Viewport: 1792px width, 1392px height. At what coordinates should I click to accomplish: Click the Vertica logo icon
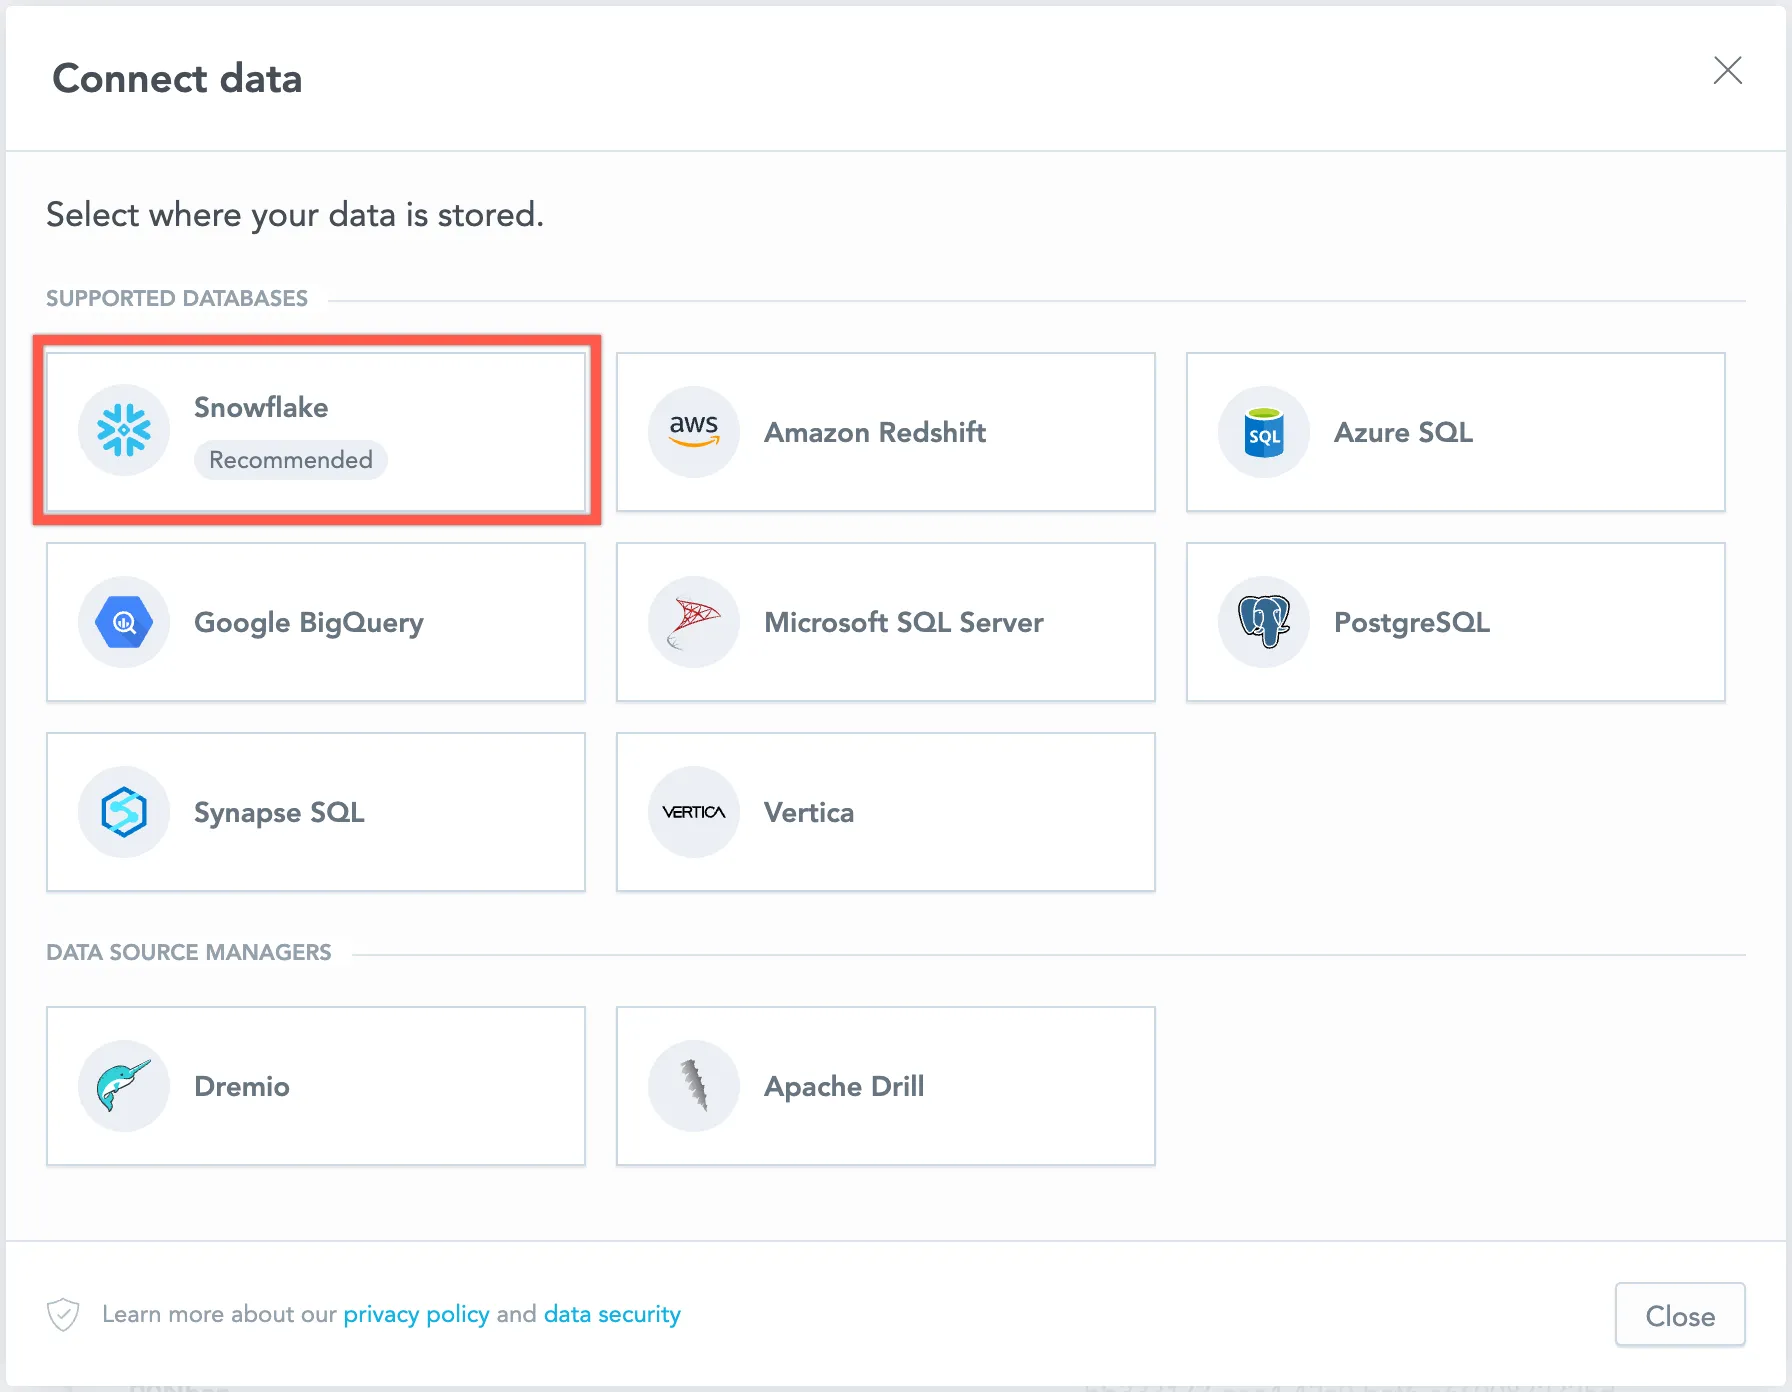[x=693, y=811]
